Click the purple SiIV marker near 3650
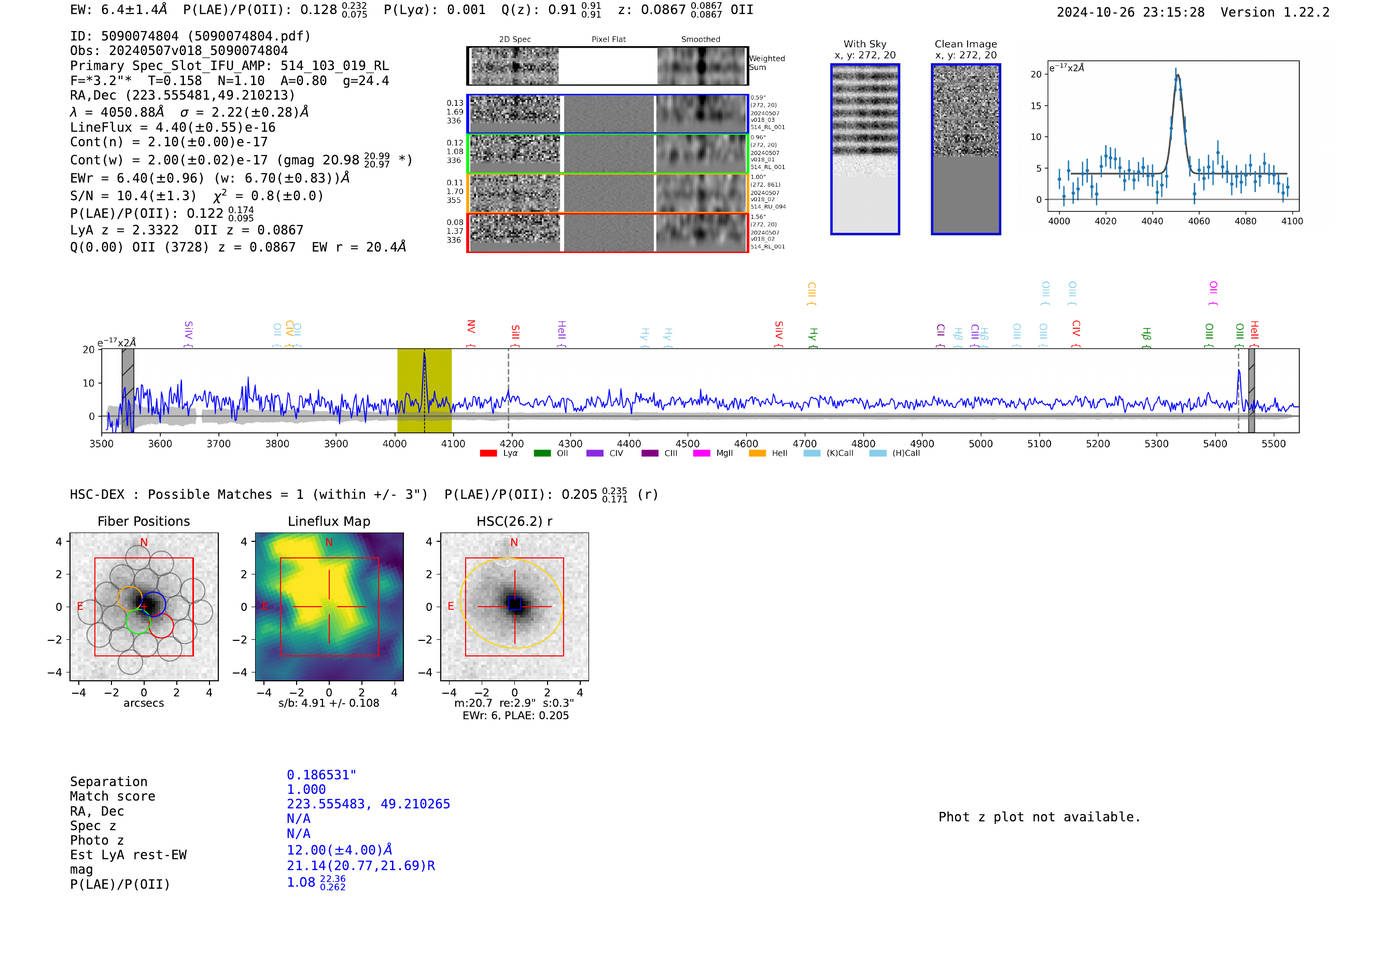 click(x=188, y=334)
